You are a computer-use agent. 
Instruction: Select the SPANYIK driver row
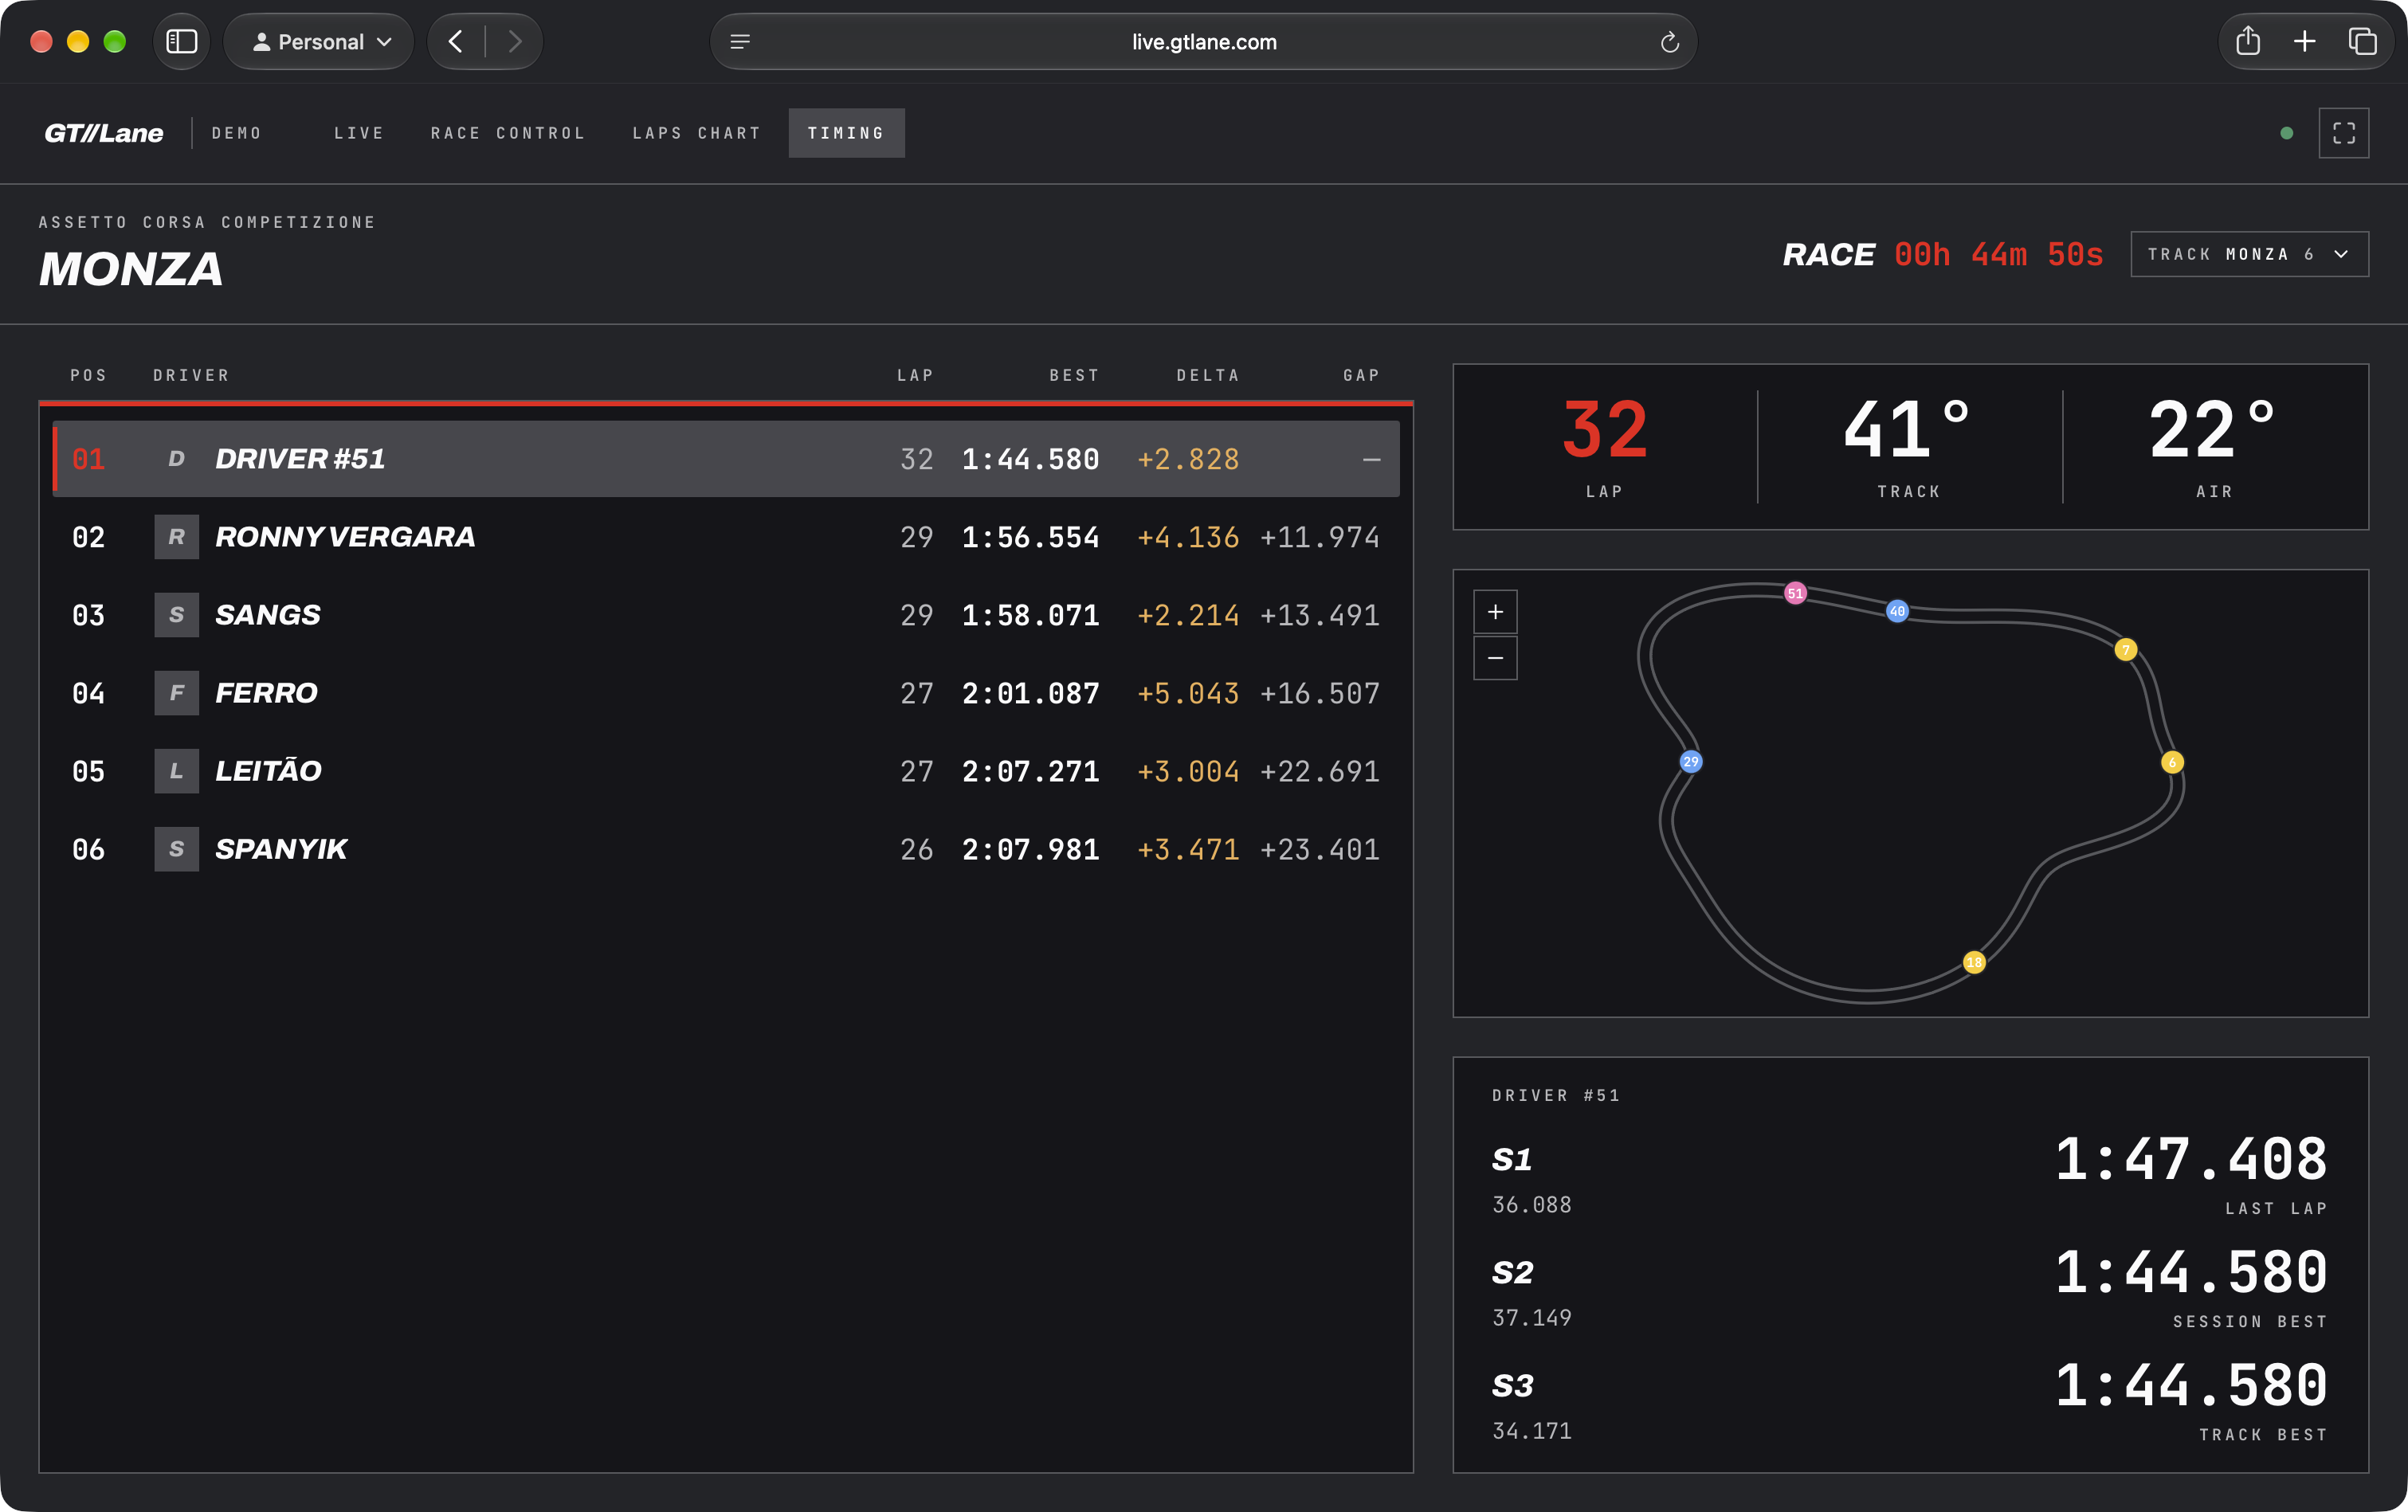726,849
